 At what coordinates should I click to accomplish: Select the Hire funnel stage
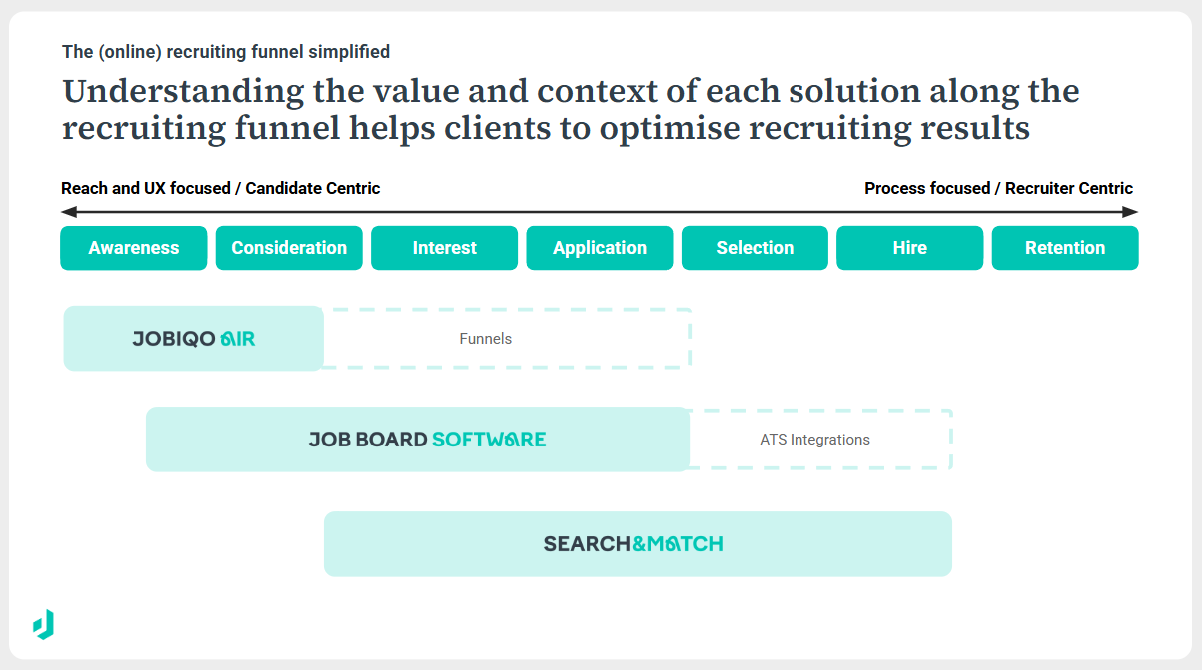[x=909, y=248]
